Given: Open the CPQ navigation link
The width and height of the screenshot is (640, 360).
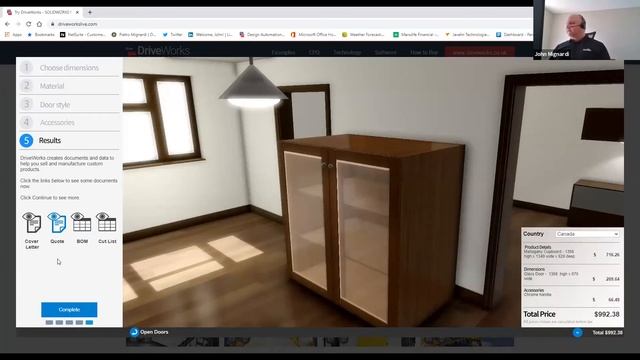Looking at the screenshot, I should (314, 52).
